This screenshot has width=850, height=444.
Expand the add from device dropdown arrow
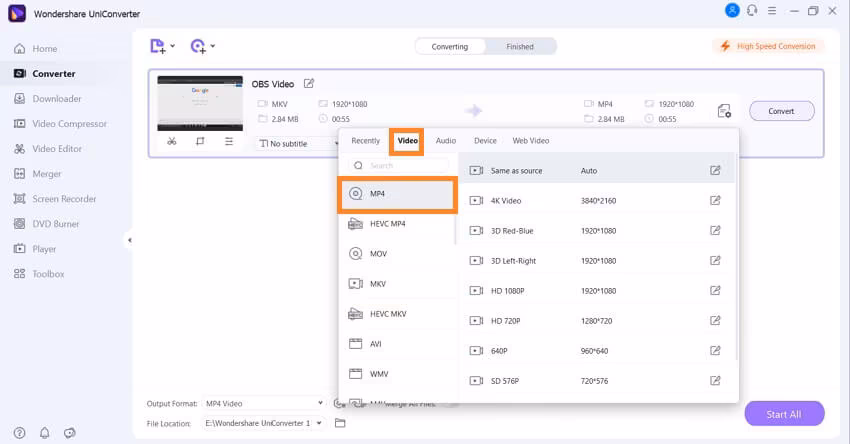coord(212,46)
